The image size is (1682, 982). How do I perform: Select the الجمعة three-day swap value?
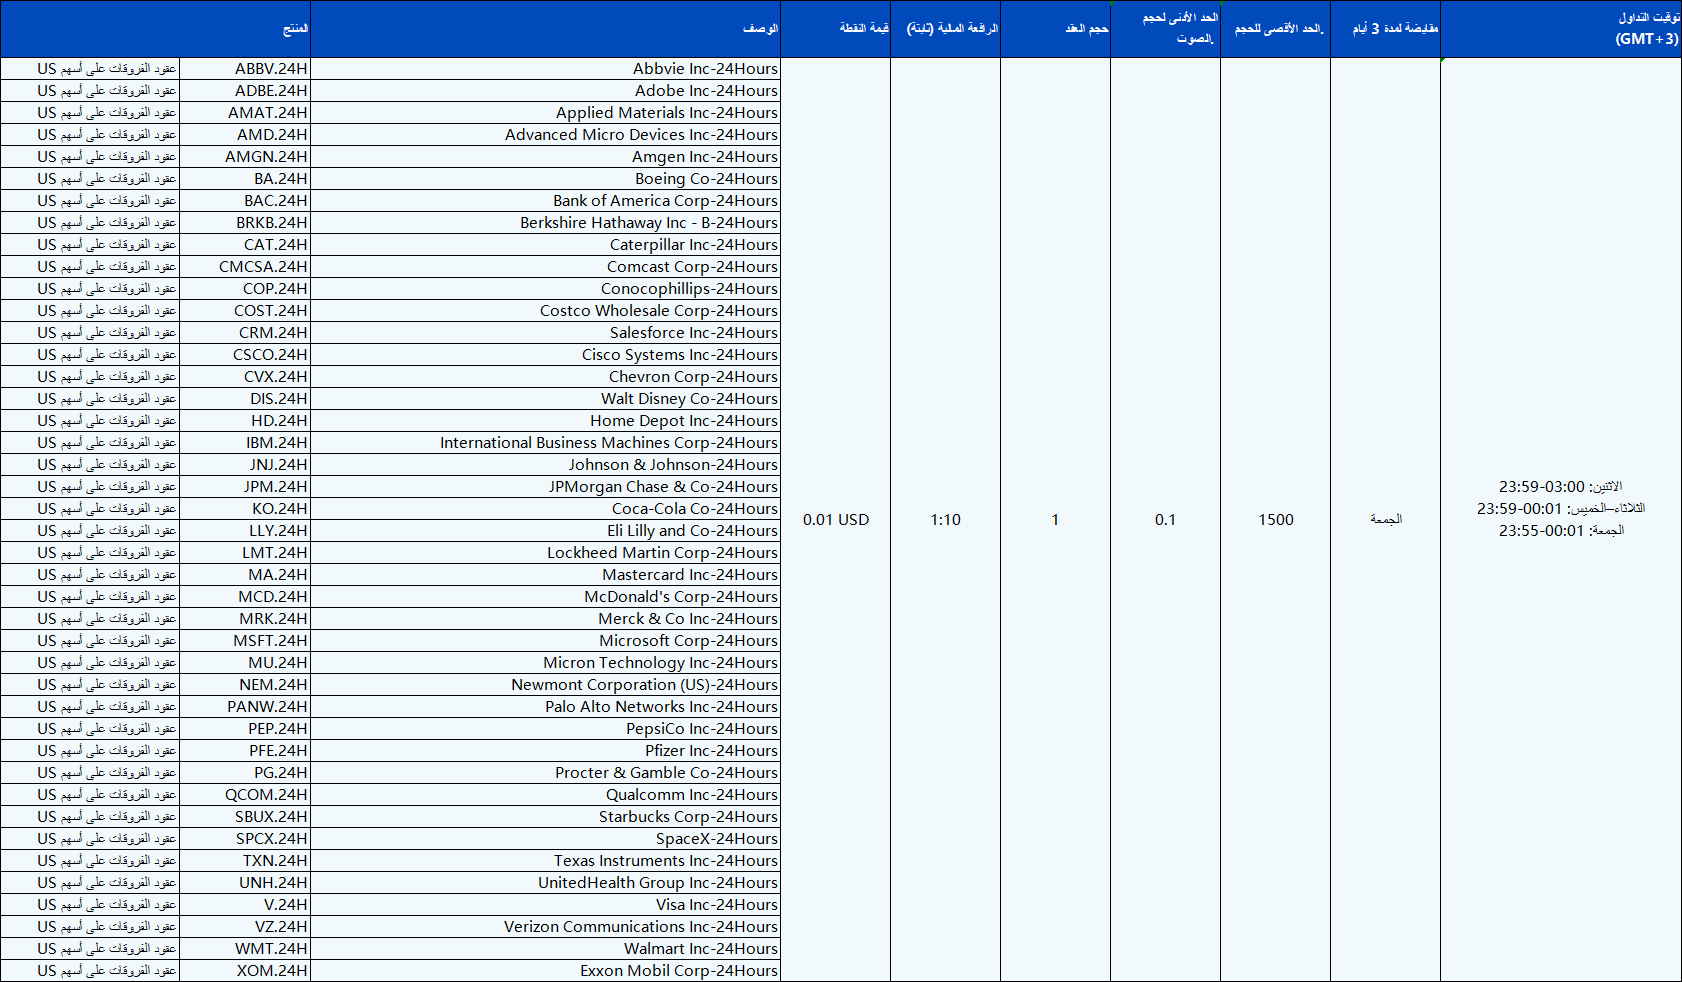click(1386, 519)
